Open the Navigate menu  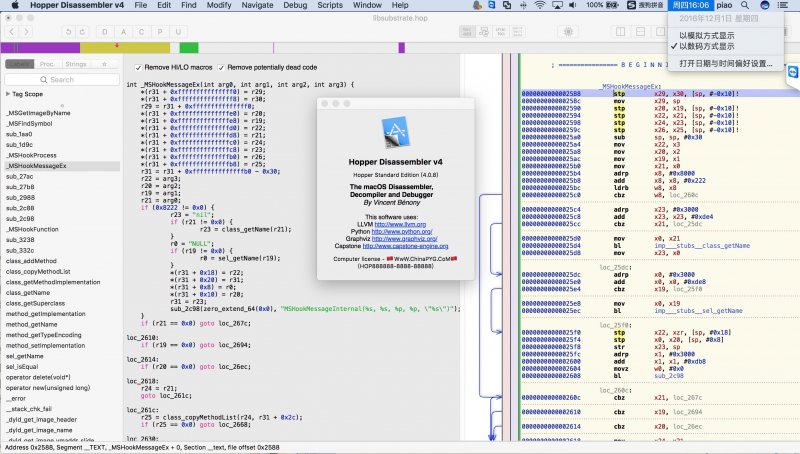[x=257, y=5]
